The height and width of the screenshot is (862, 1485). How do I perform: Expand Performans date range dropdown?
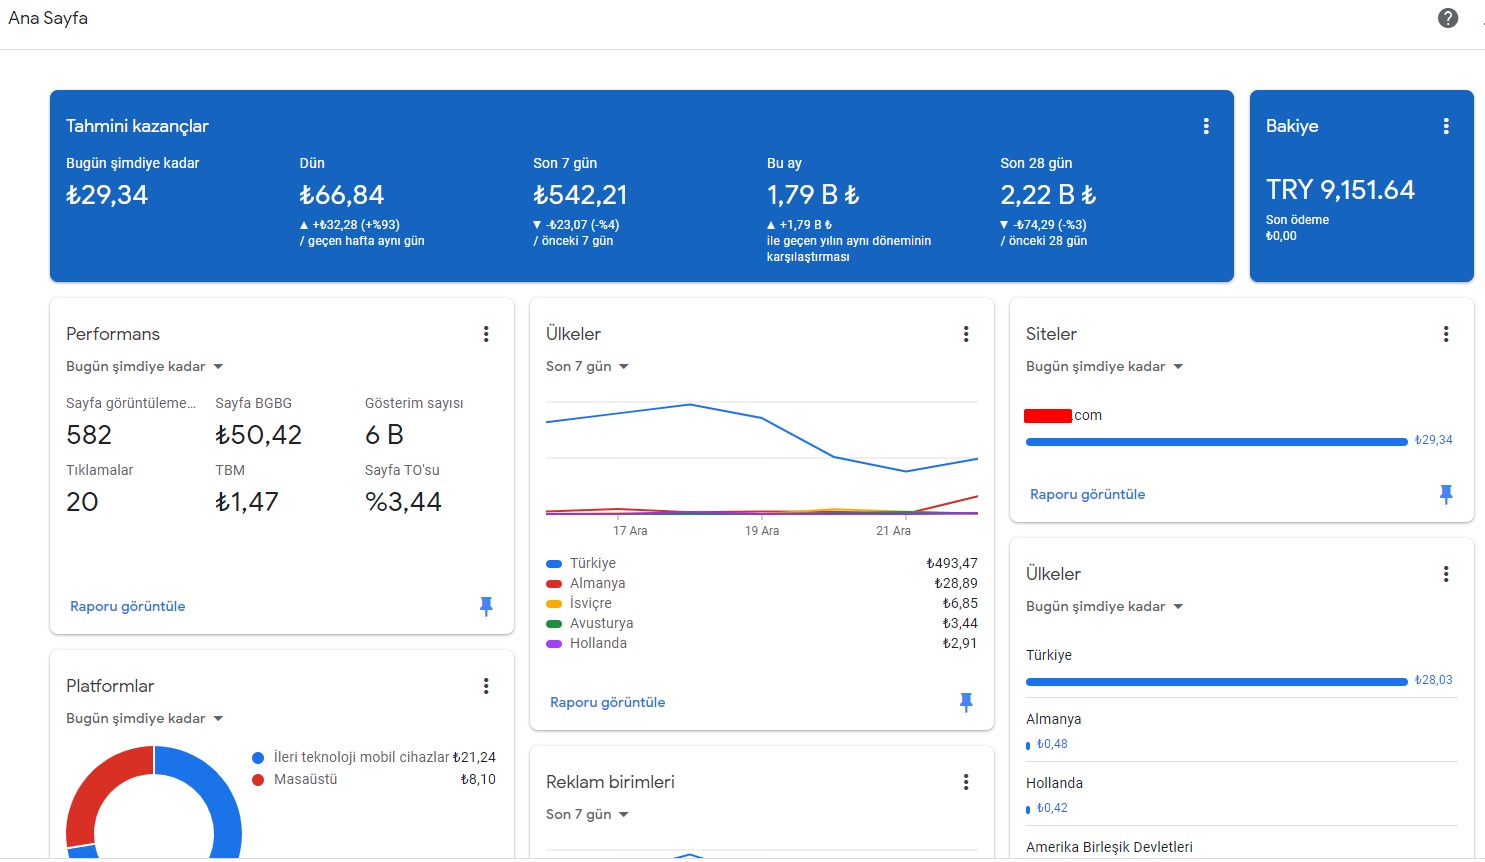[x=145, y=367]
